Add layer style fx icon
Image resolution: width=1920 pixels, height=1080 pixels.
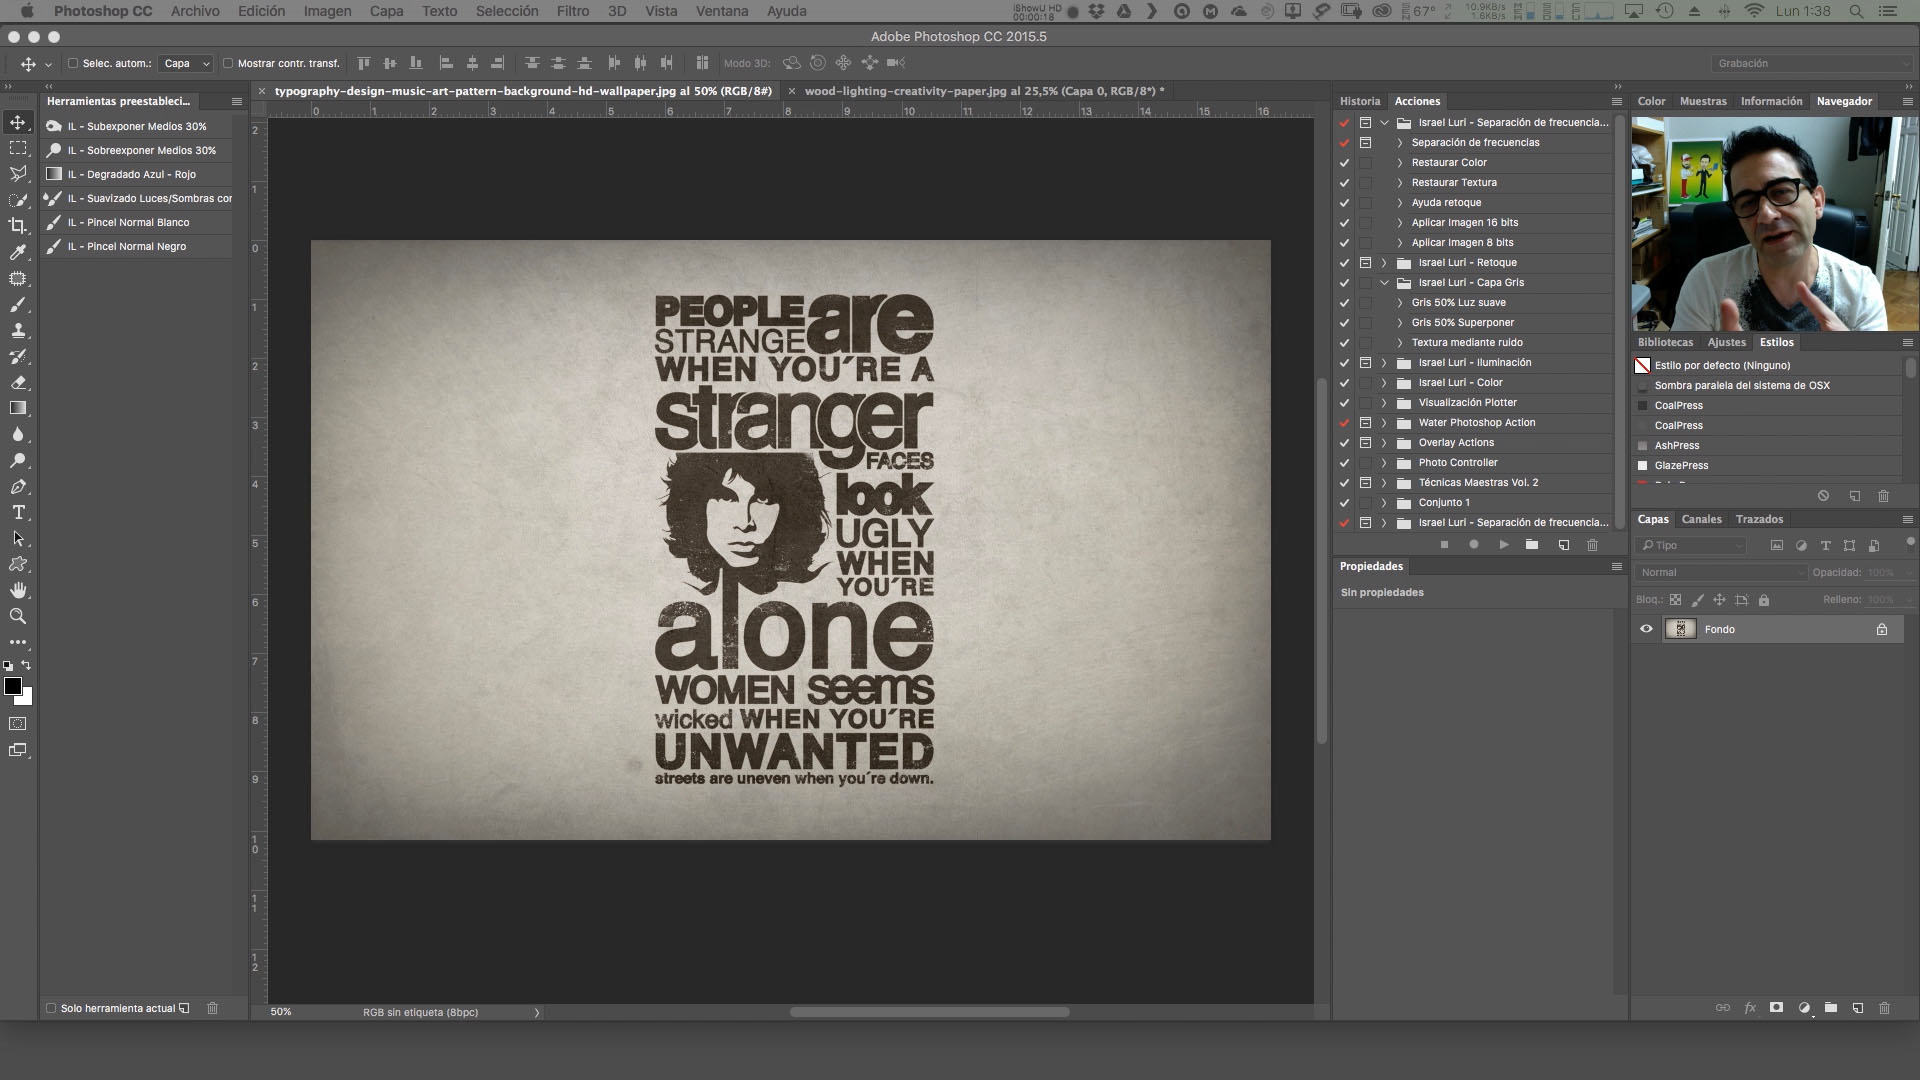(1750, 1008)
